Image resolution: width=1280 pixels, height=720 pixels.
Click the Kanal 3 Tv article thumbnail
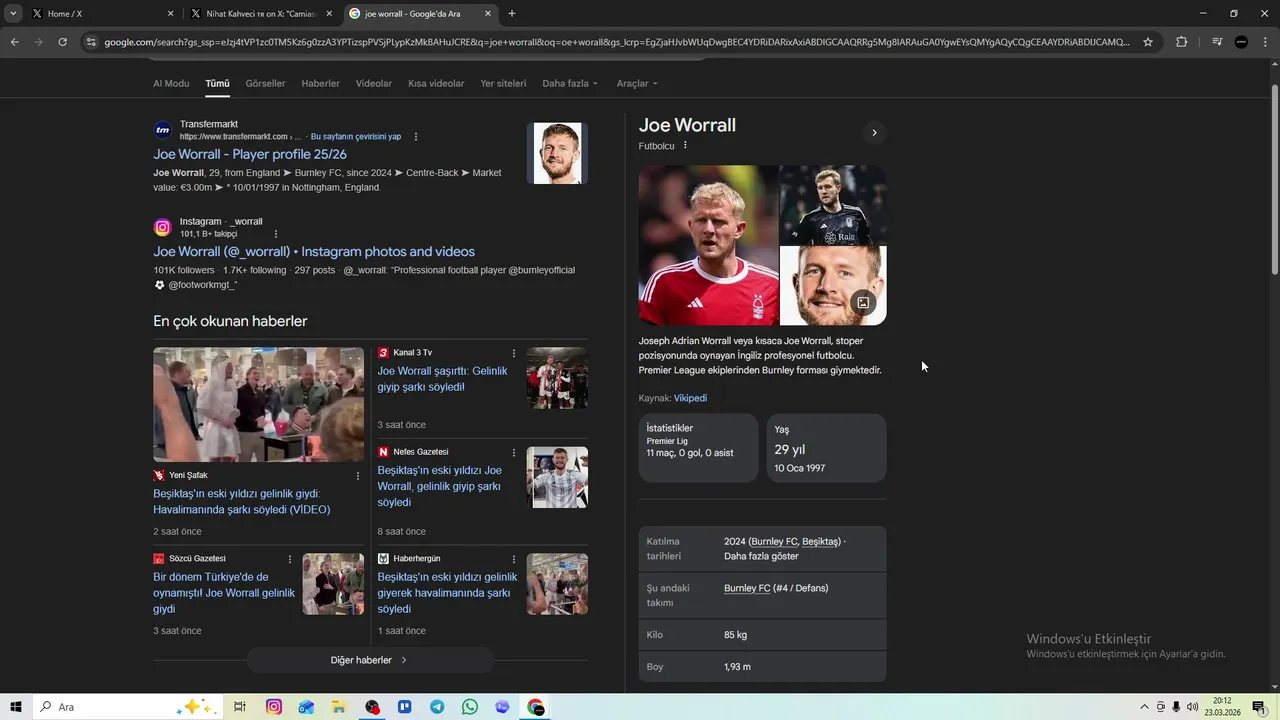(x=557, y=378)
